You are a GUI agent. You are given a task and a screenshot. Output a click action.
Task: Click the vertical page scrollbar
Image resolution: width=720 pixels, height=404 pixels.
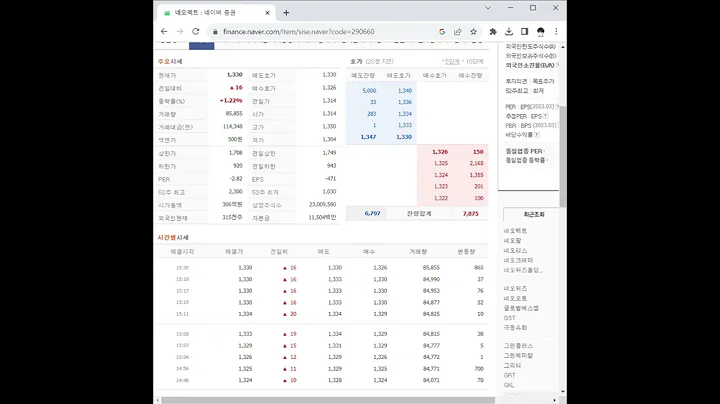(x=563, y=156)
